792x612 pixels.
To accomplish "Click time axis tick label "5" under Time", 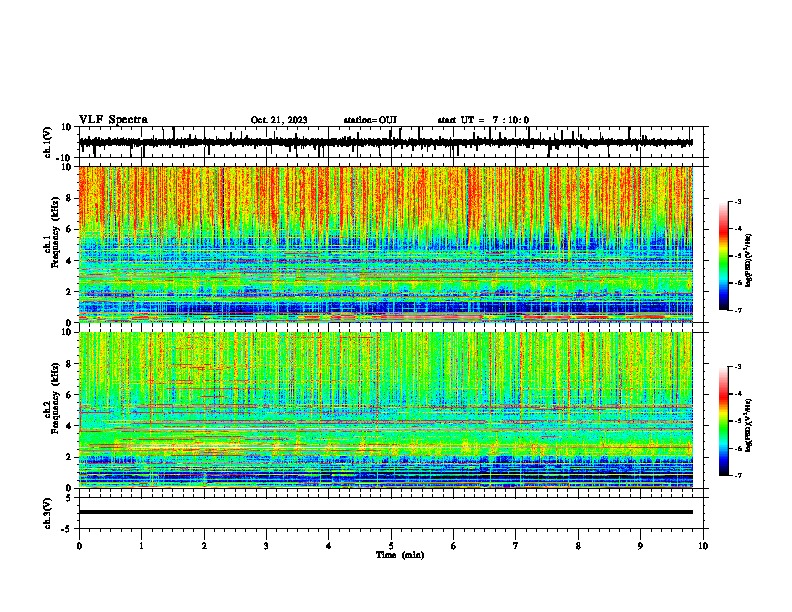I will (391, 546).
